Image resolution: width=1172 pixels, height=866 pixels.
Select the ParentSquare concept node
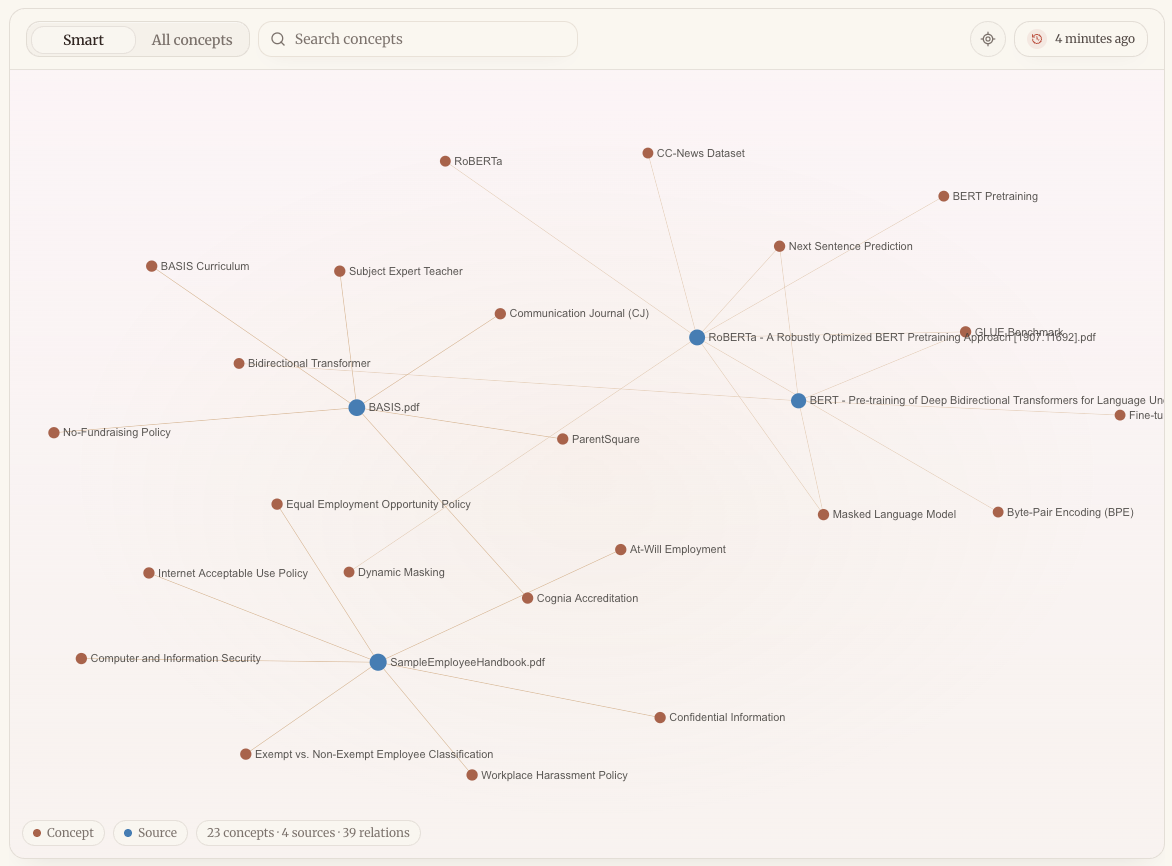tap(563, 439)
